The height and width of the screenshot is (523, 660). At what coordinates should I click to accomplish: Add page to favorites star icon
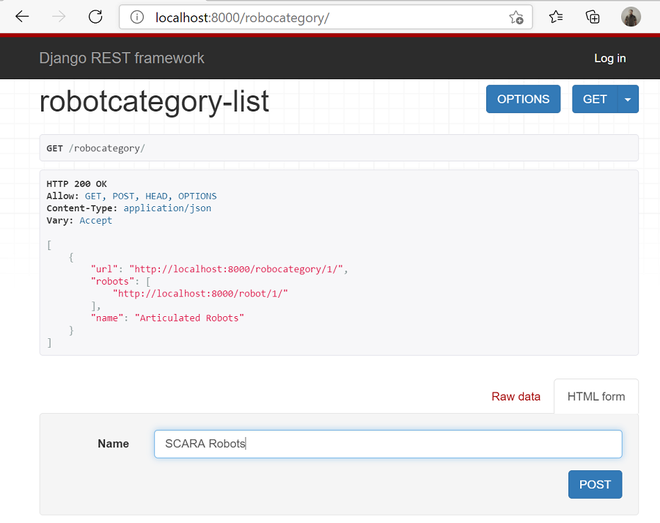(516, 18)
